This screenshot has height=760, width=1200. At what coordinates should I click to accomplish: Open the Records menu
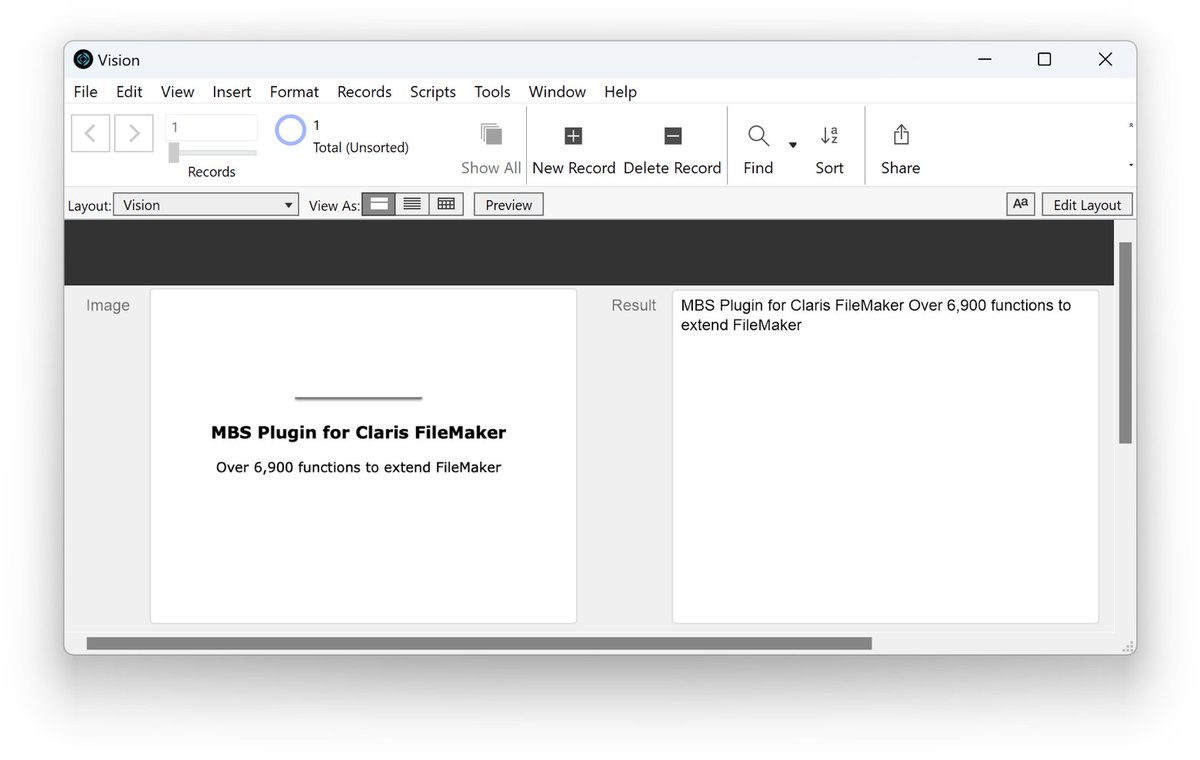click(364, 92)
